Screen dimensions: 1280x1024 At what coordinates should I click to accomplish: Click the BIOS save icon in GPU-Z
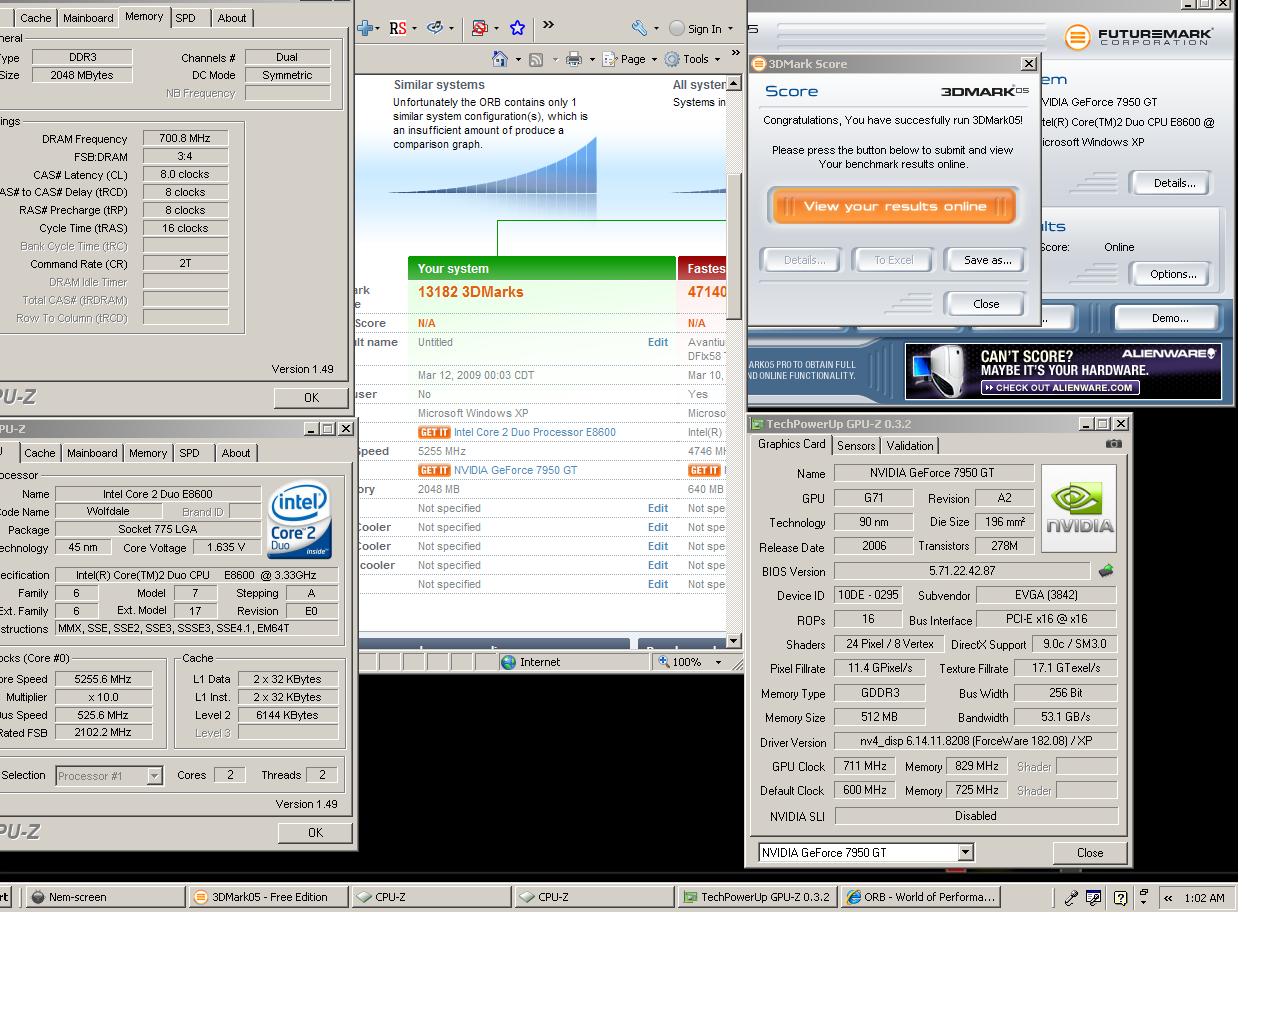tap(1106, 571)
